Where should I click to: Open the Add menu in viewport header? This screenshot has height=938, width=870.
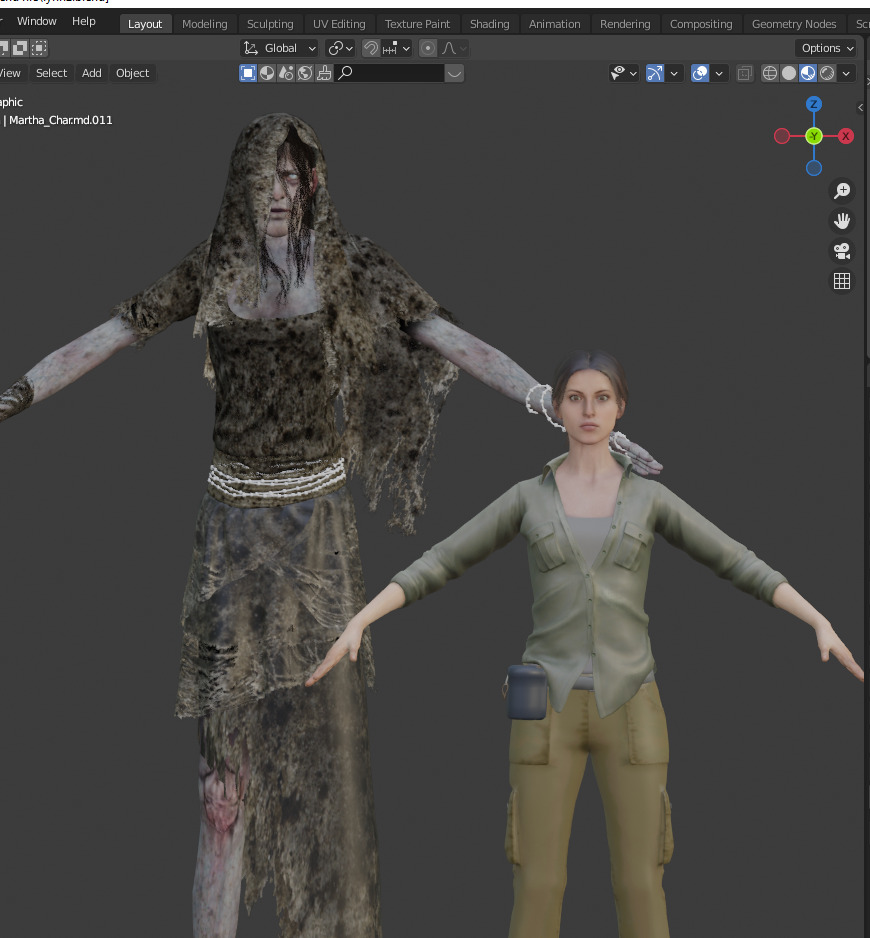92,73
